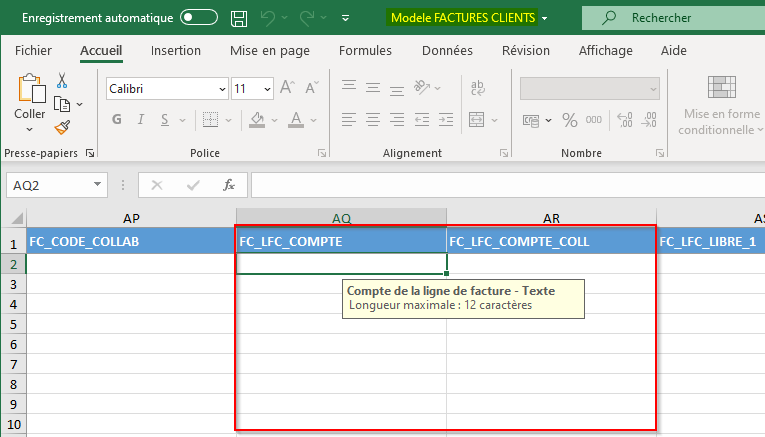Go to the Formules tab
Viewport: 765px width, 437px height.
click(x=365, y=51)
